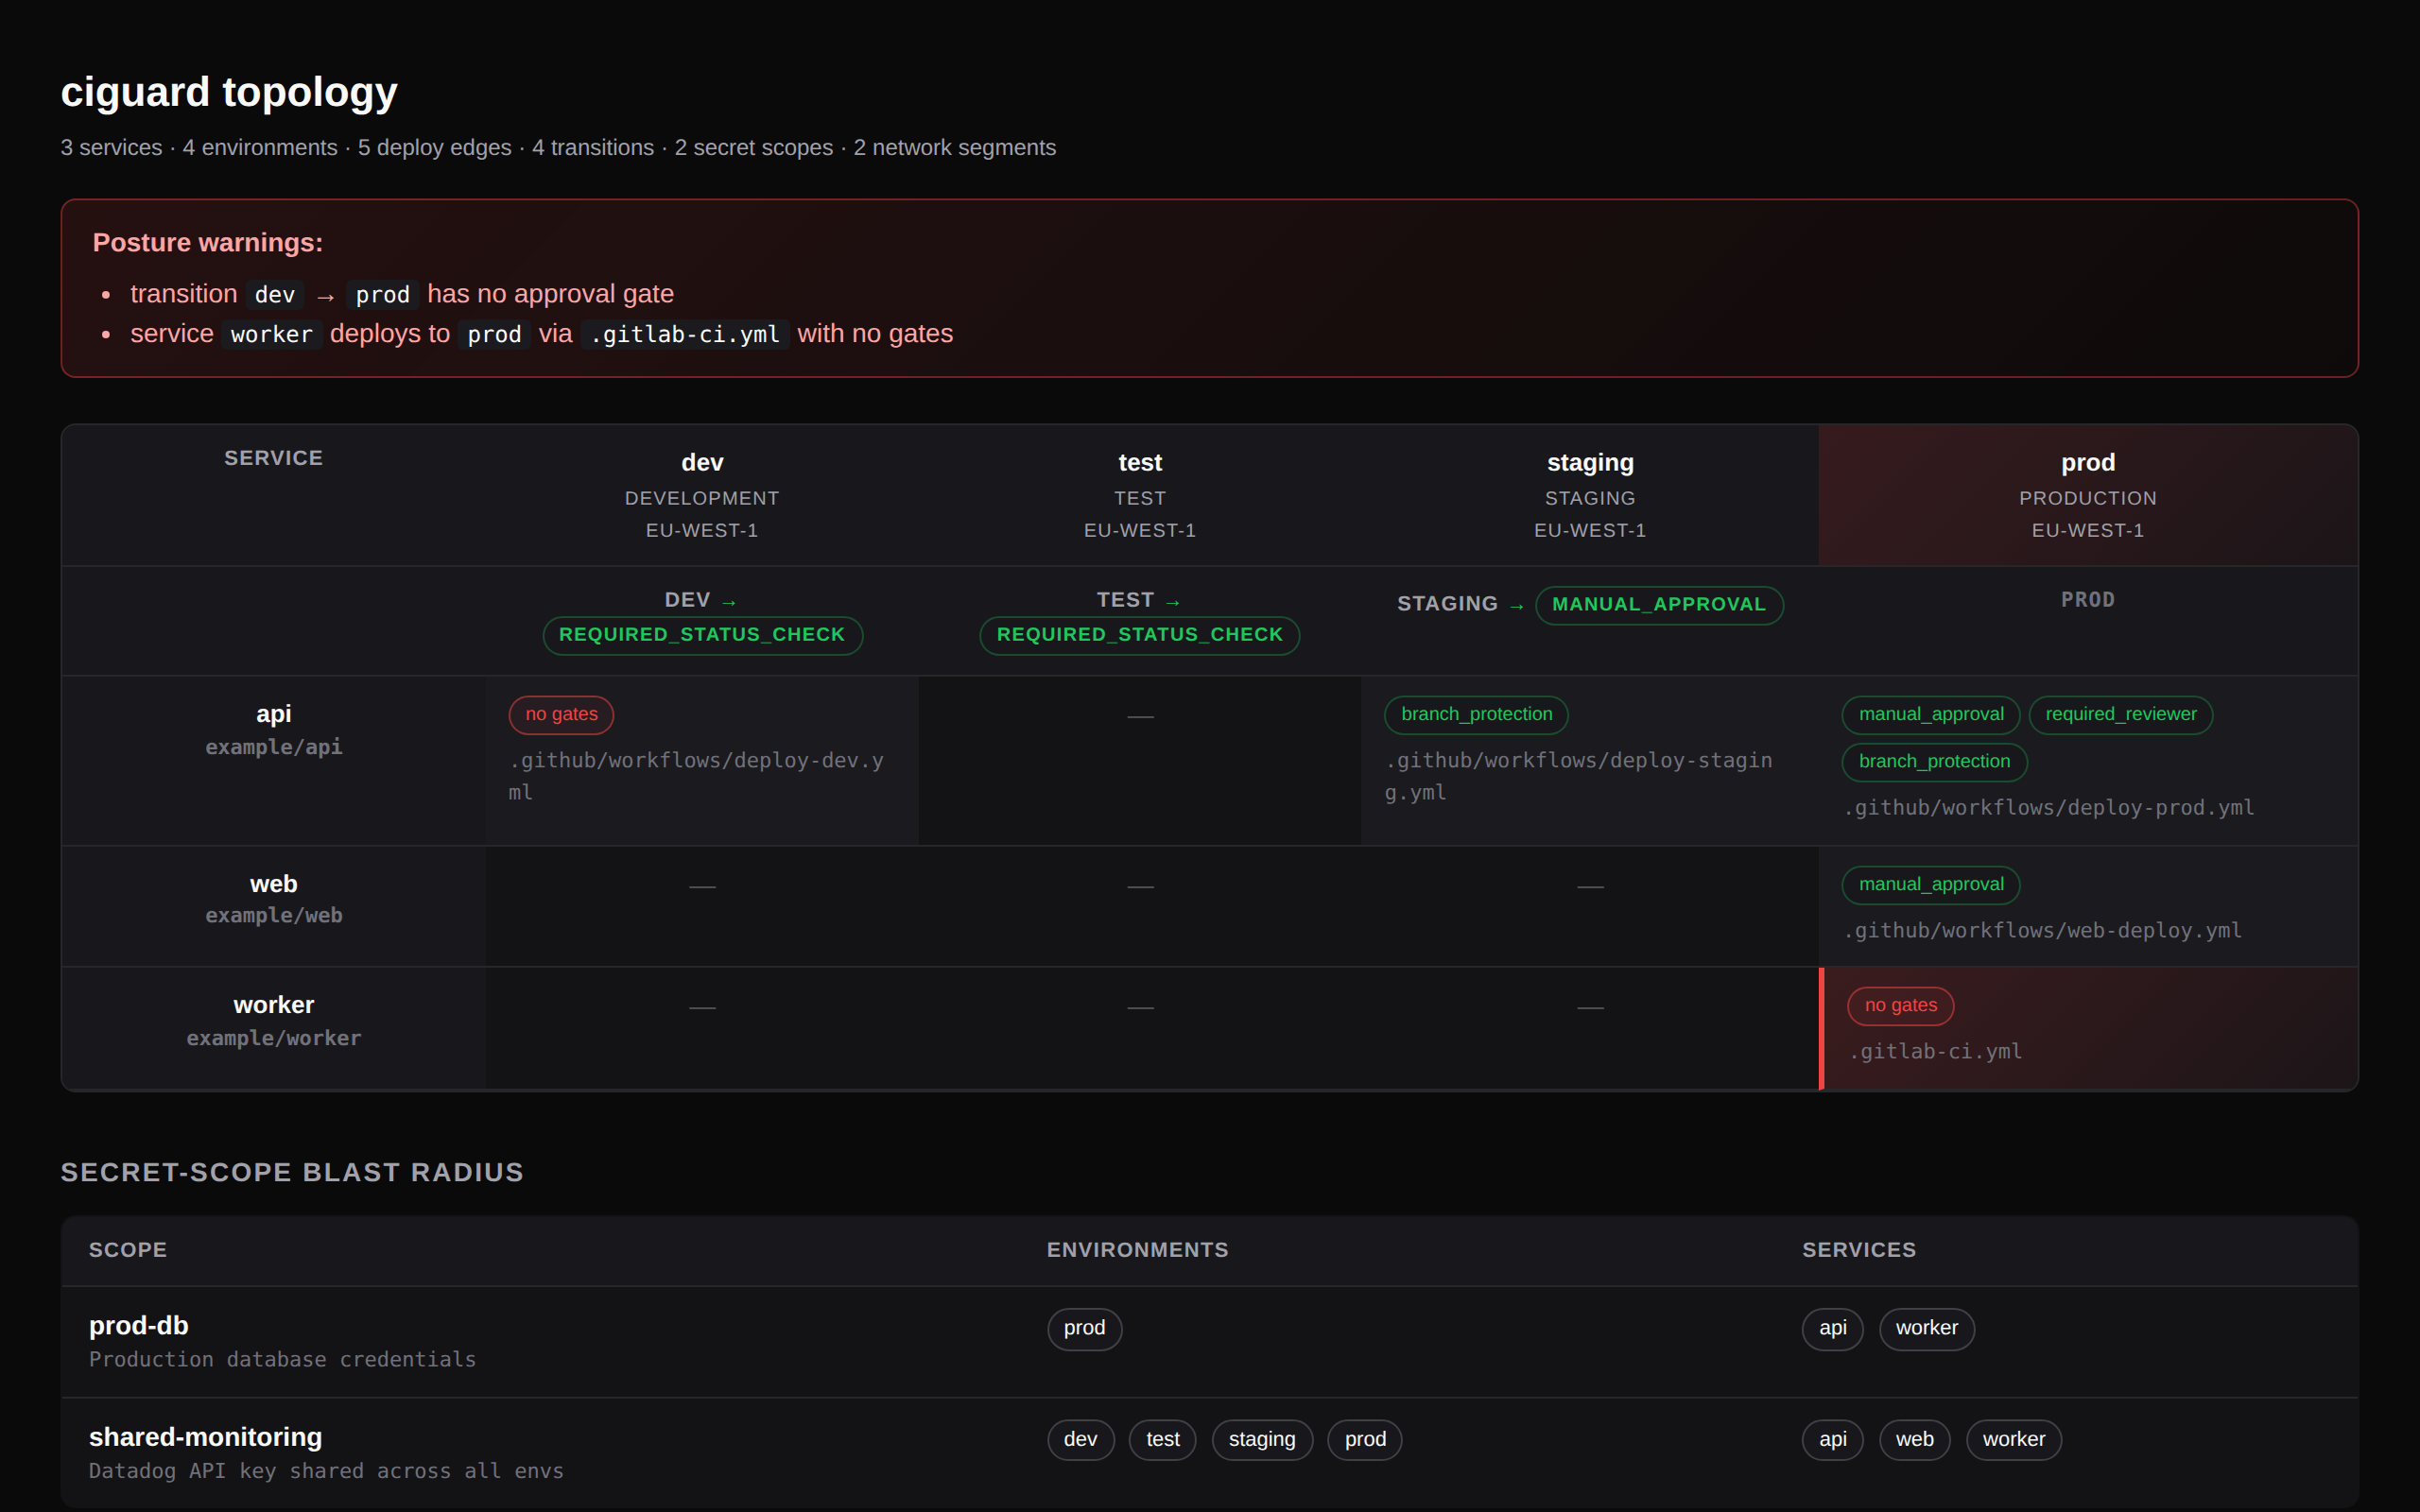2420x1512 pixels.
Task: Click the deploy-dev.yml workflow path
Action: [696, 776]
